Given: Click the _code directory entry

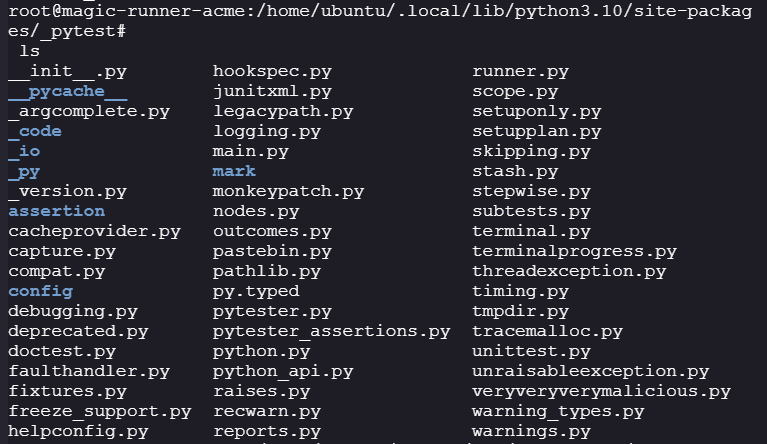Looking at the screenshot, I should click(35, 131).
